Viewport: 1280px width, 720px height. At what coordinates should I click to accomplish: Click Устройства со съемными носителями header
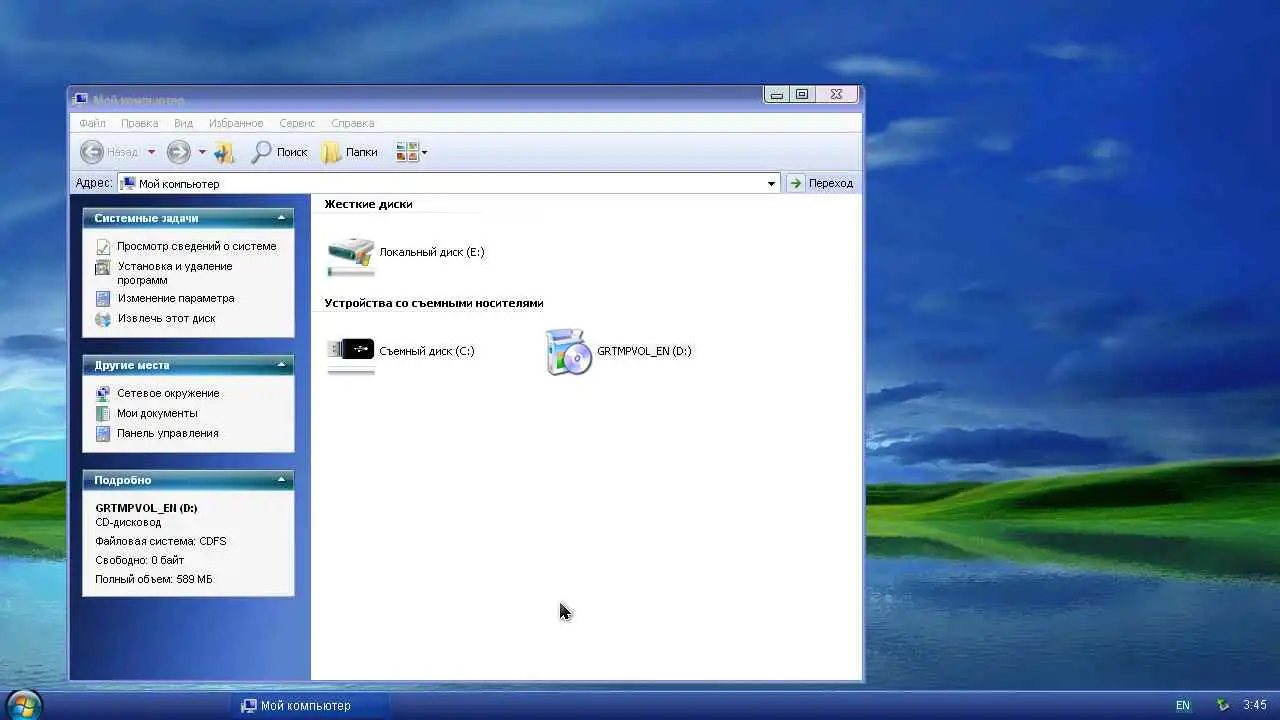(x=434, y=303)
